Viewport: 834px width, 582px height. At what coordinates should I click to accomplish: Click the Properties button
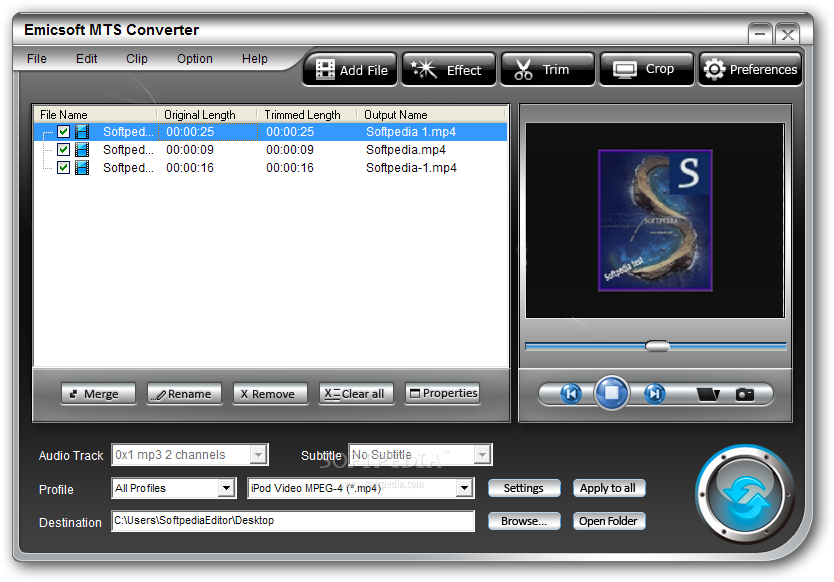pyautogui.click(x=443, y=394)
